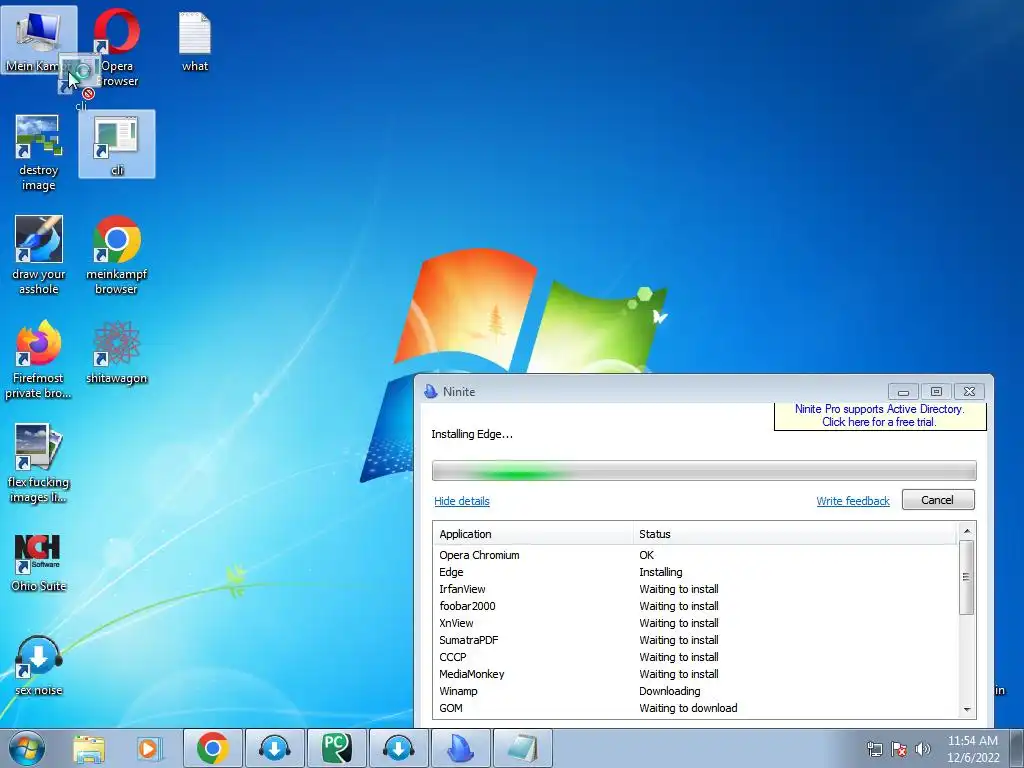This screenshot has height=768, width=1024.
Task: Select the Edge row
Action: point(696,572)
